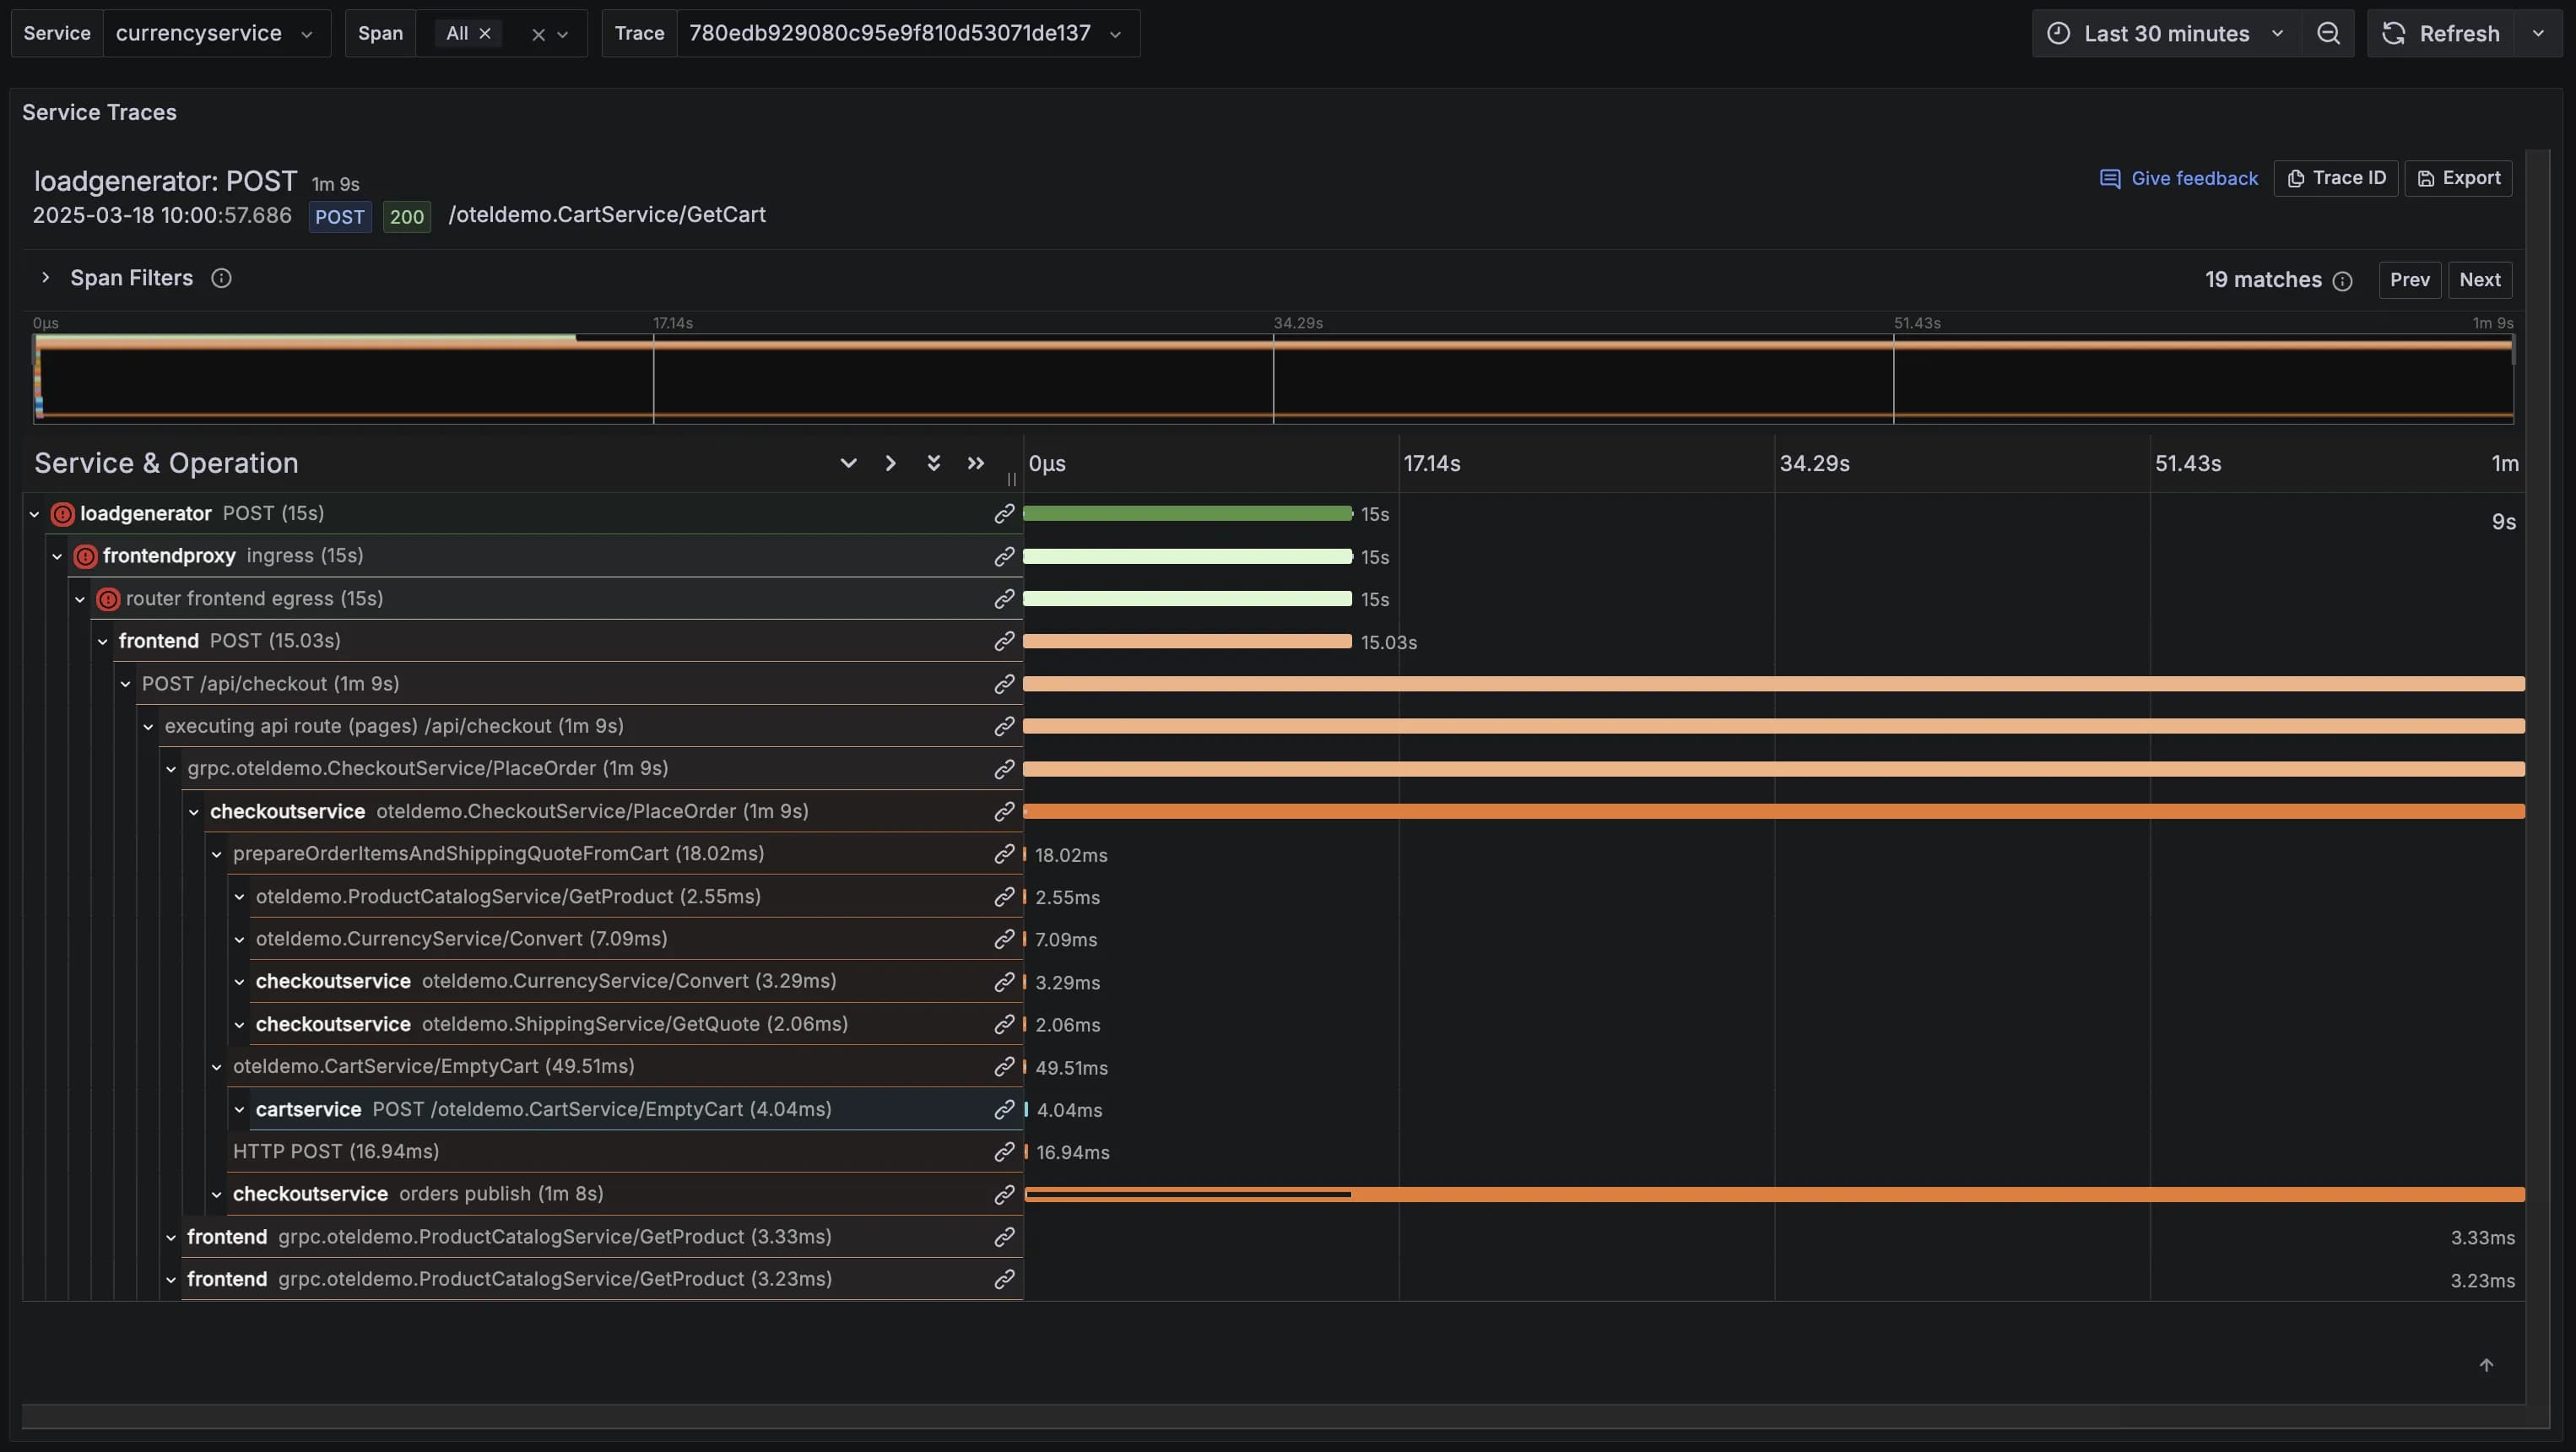Click the scroll to top arrow icon

click(2486, 1365)
